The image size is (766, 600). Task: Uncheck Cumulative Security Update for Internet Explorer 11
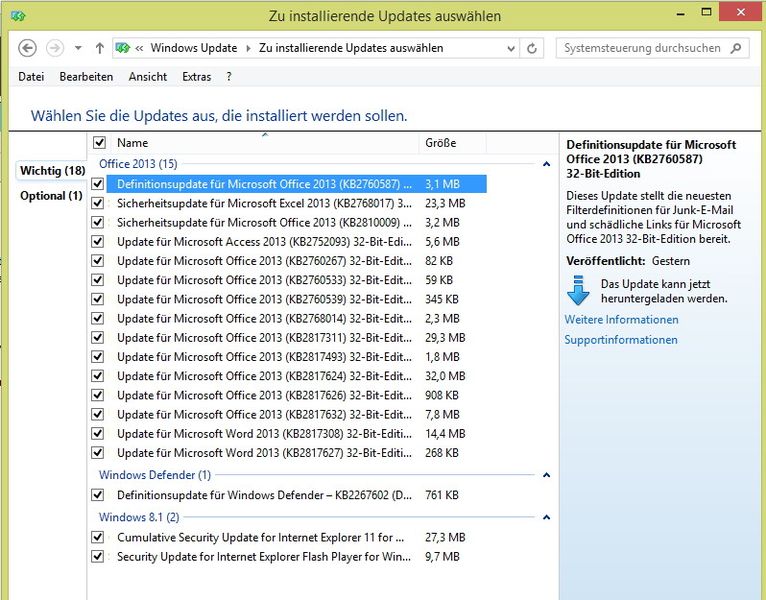(98, 537)
